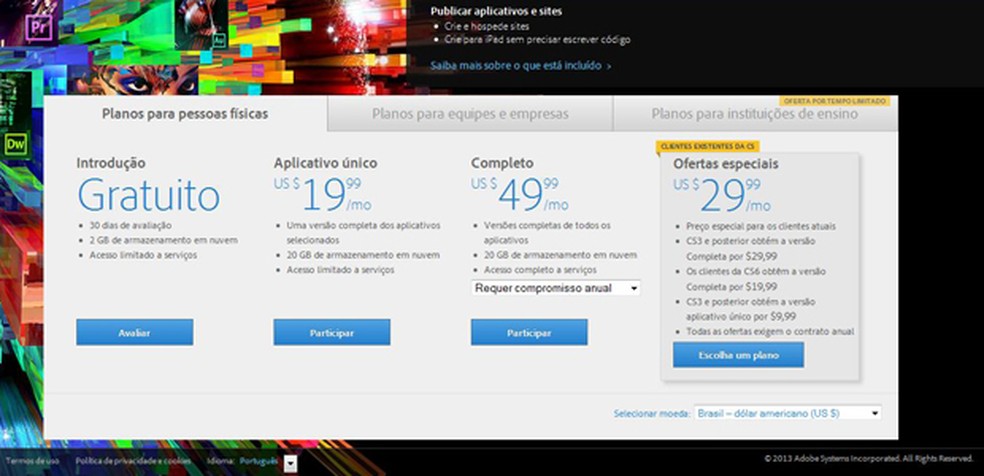Click the 'Avaliar' button under Introdução
Viewport: 984px width, 476px height.
[135, 332]
